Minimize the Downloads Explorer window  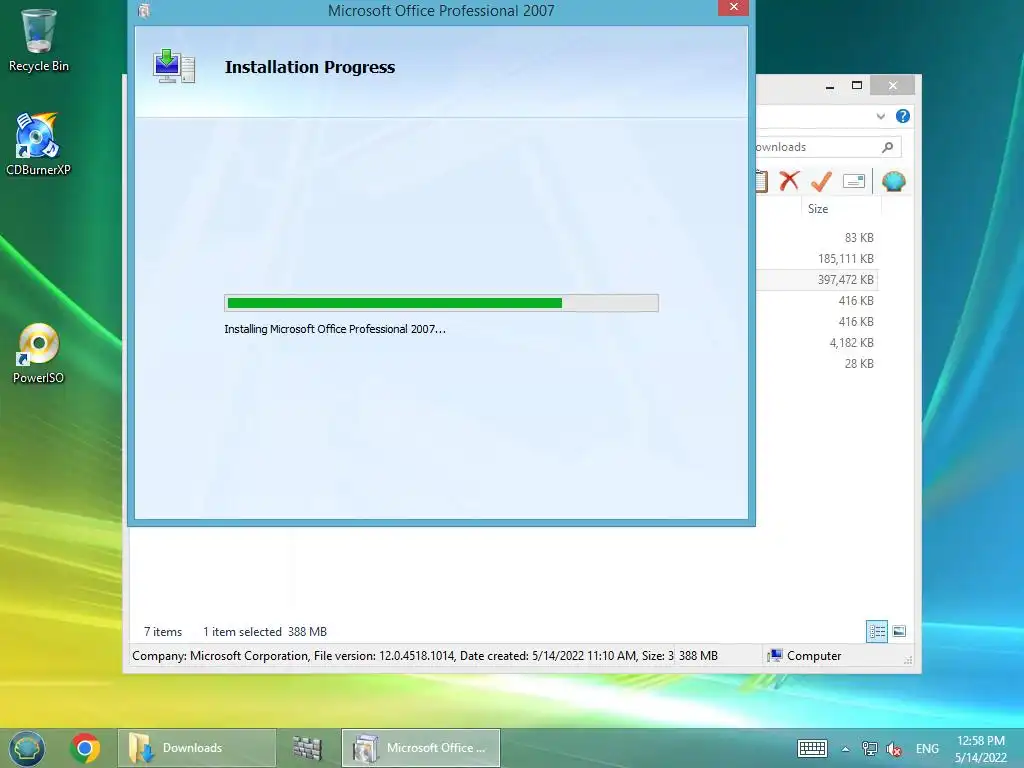pyautogui.click(x=829, y=86)
